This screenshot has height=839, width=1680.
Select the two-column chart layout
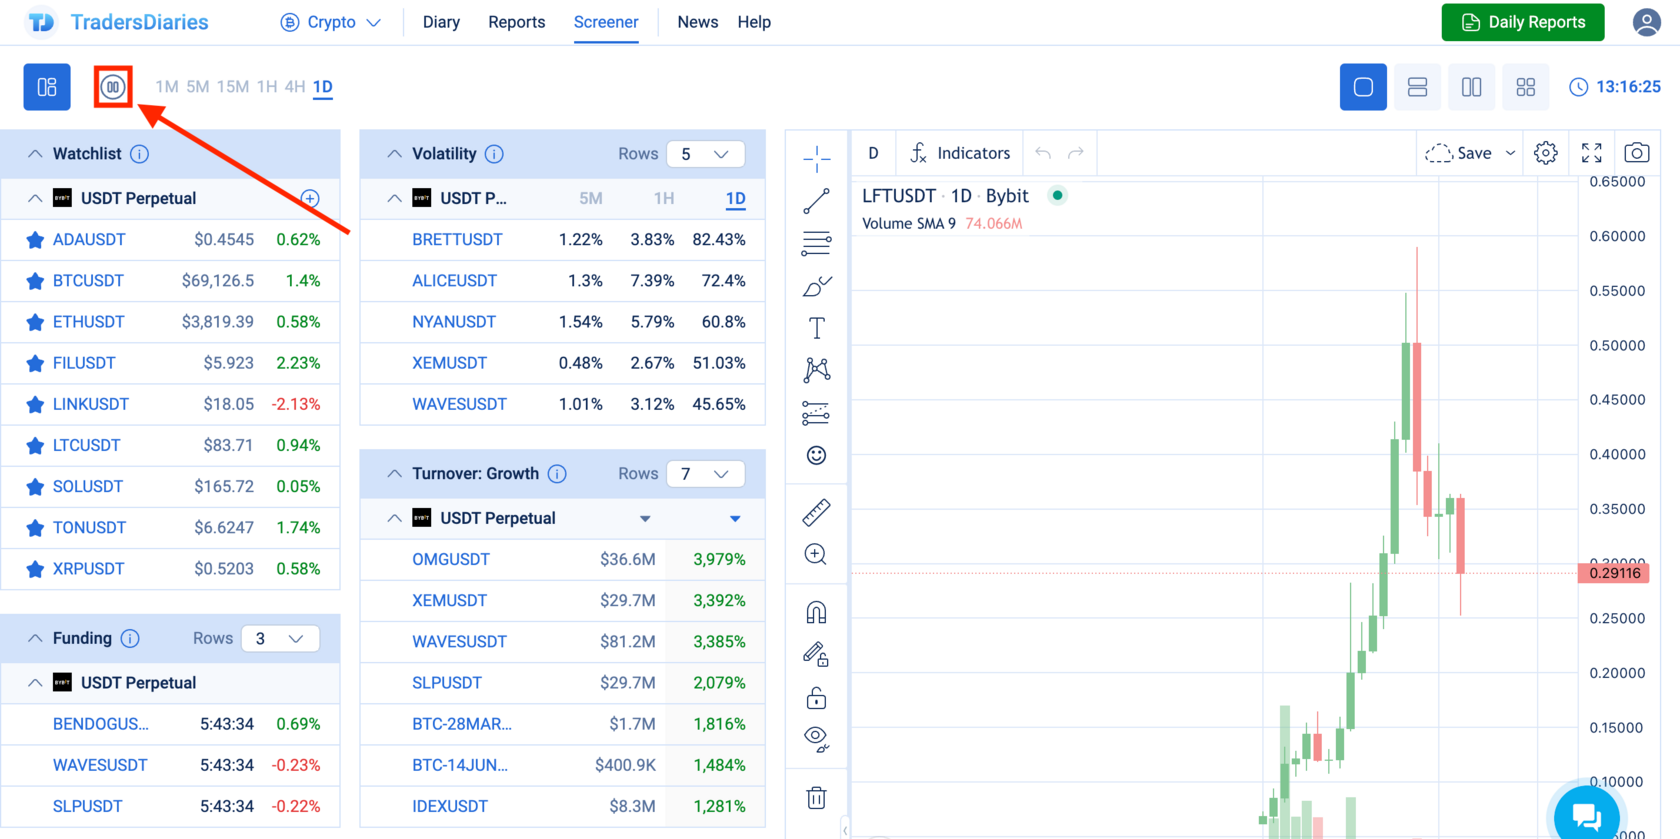tap(1471, 87)
